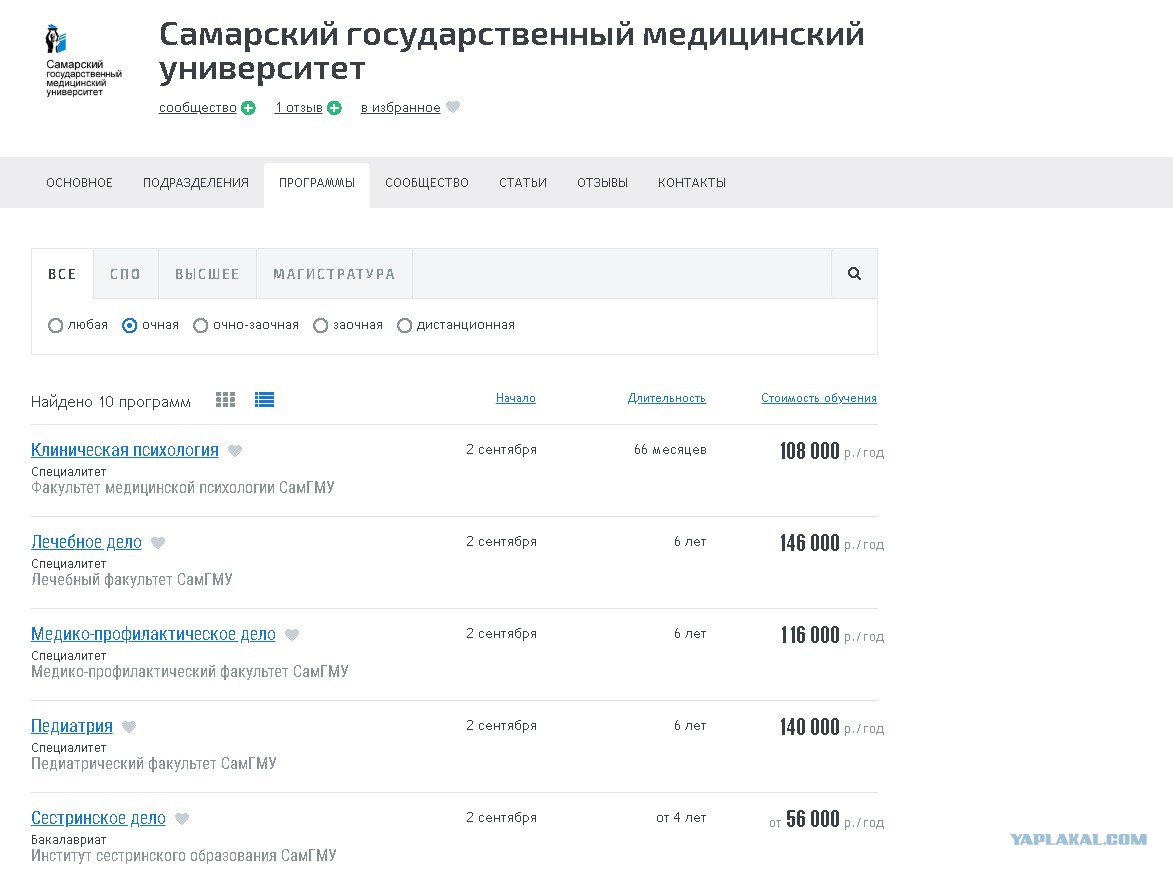The width and height of the screenshot is (1173, 869).
Task: Open Педиатрия program
Action: [x=72, y=726]
